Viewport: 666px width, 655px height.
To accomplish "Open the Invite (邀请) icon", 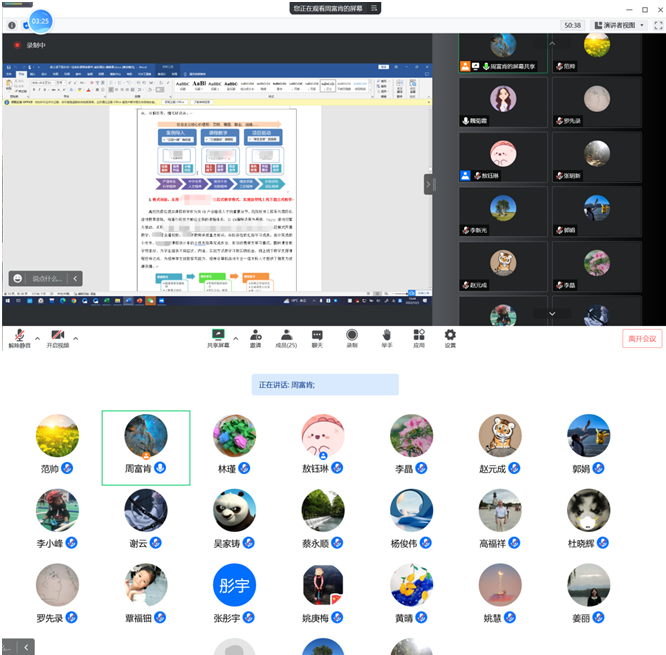I will (x=256, y=336).
